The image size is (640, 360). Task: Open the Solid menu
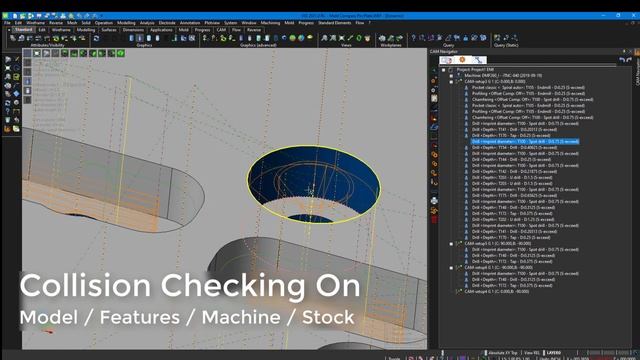click(86, 23)
